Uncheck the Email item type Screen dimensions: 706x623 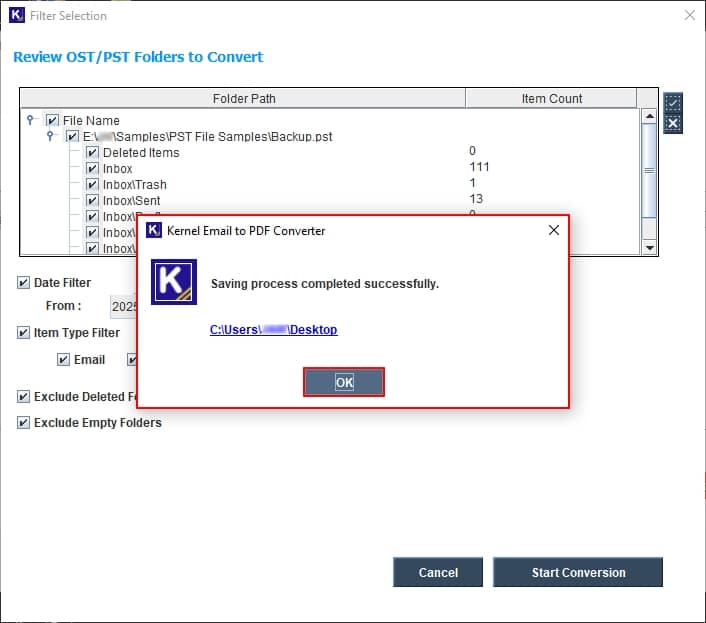tap(63, 359)
